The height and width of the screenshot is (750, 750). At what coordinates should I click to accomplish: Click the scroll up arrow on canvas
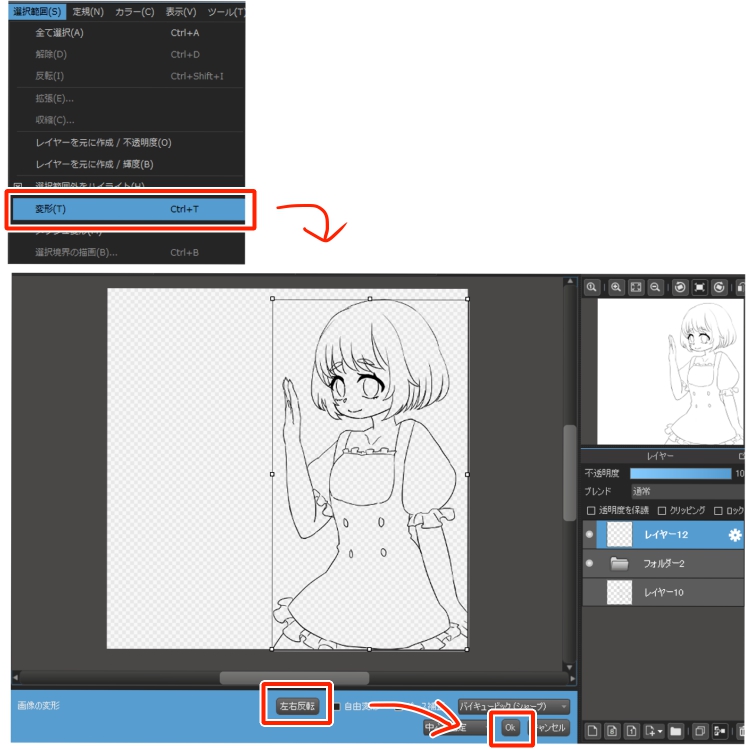click(570, 282)
